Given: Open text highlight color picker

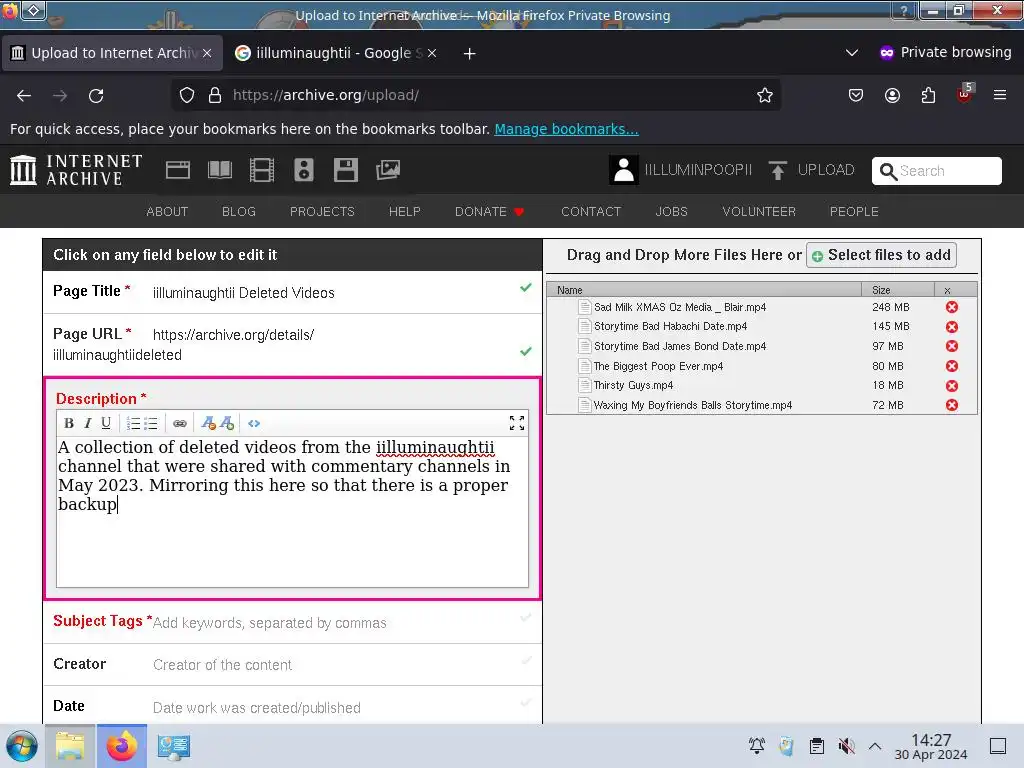Looking at the screenshot, I should pyautogui.click(x=227, y=423).
